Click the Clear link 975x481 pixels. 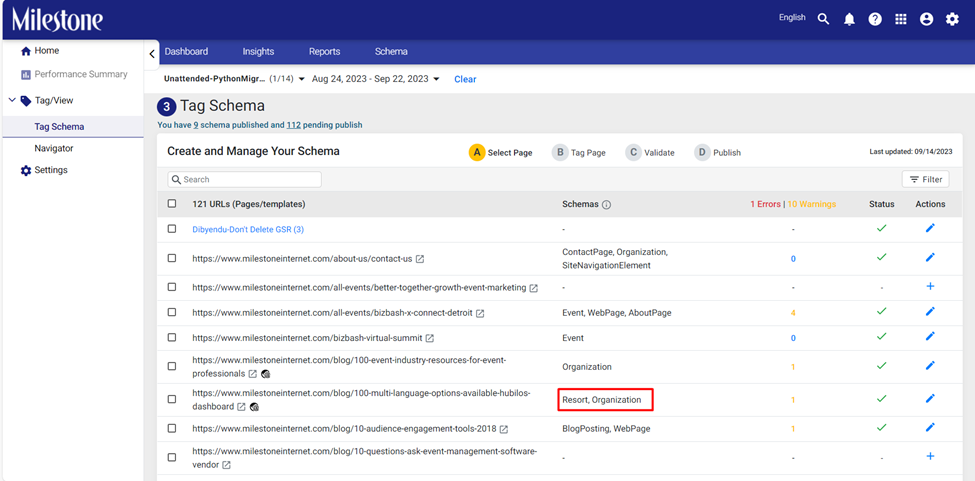465,79
